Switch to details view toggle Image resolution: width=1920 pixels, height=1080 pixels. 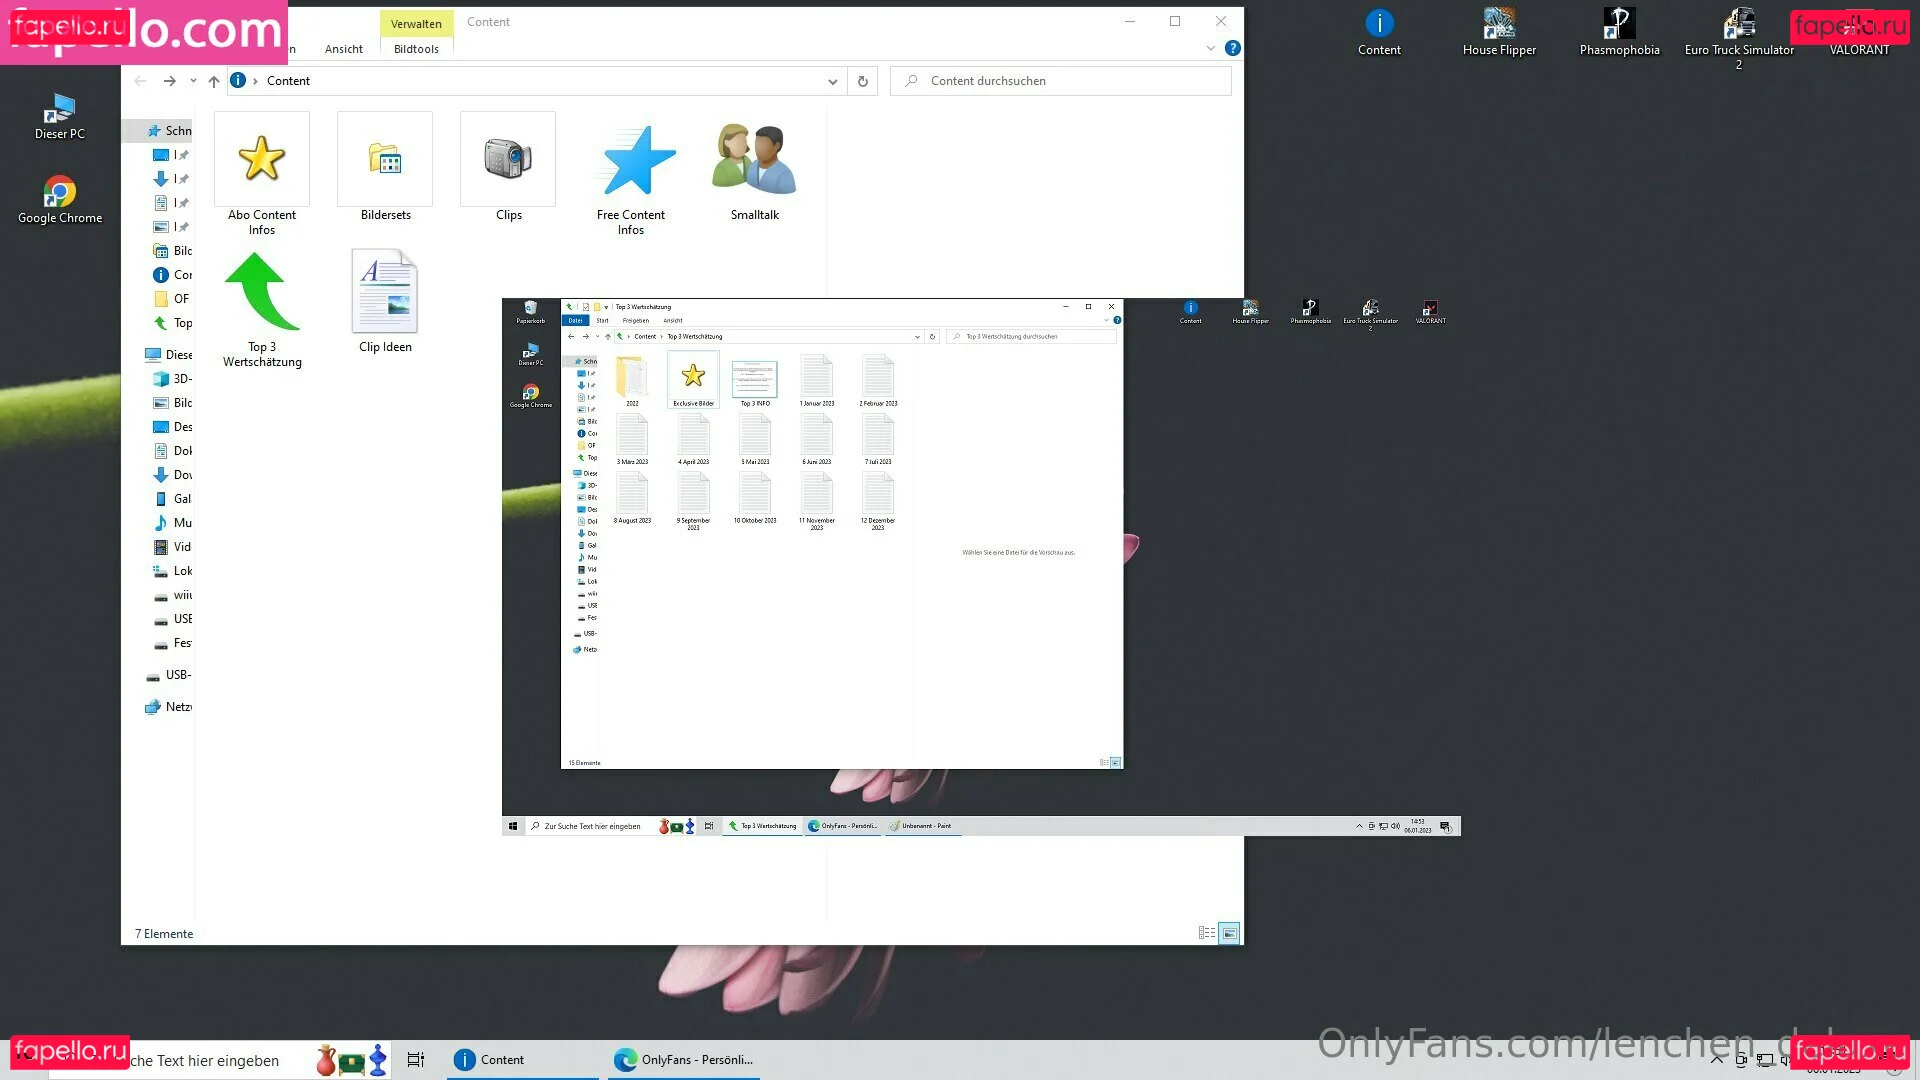tap(1206, 933)
